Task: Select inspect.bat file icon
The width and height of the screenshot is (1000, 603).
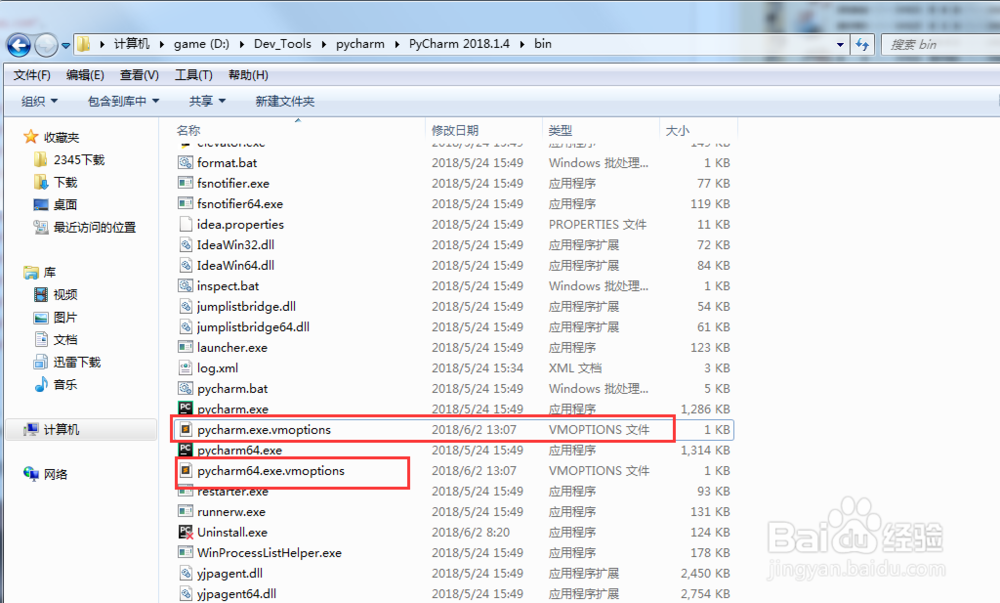Action: click(185, 286)
